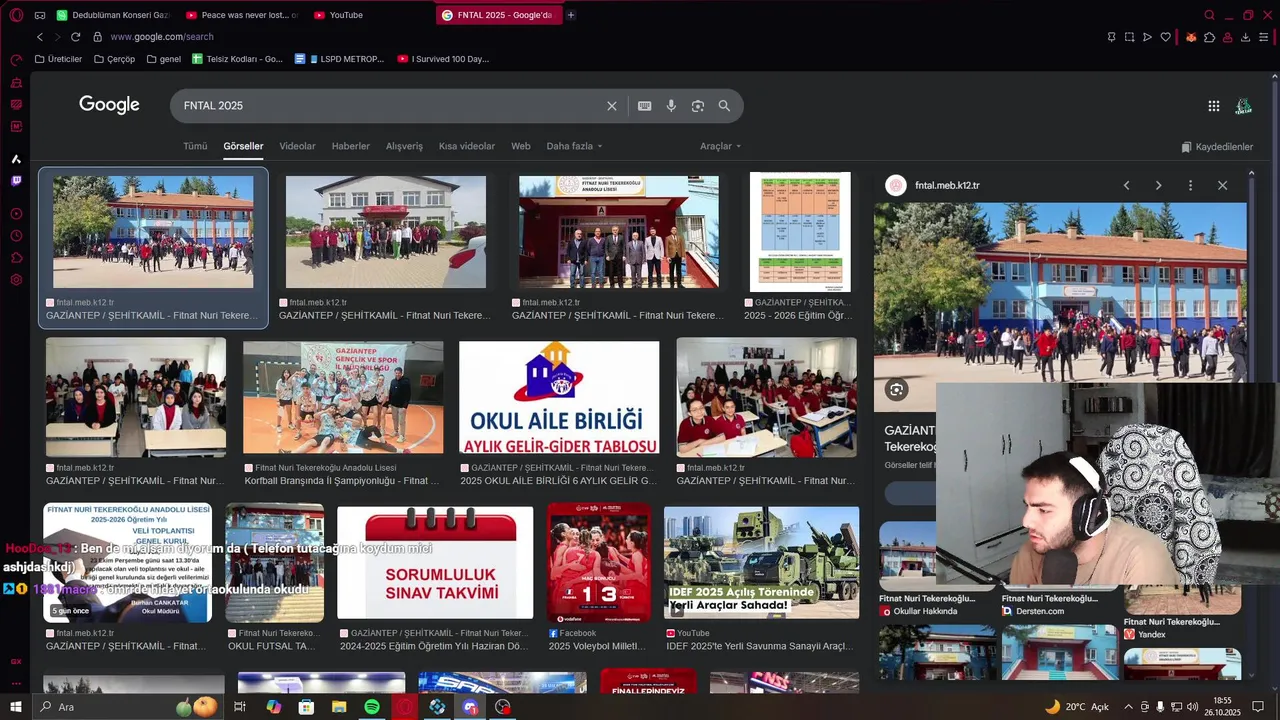This screenshot has height=720, width=1280.
Task: Close the image preview panel
Action: (1222, 186)
